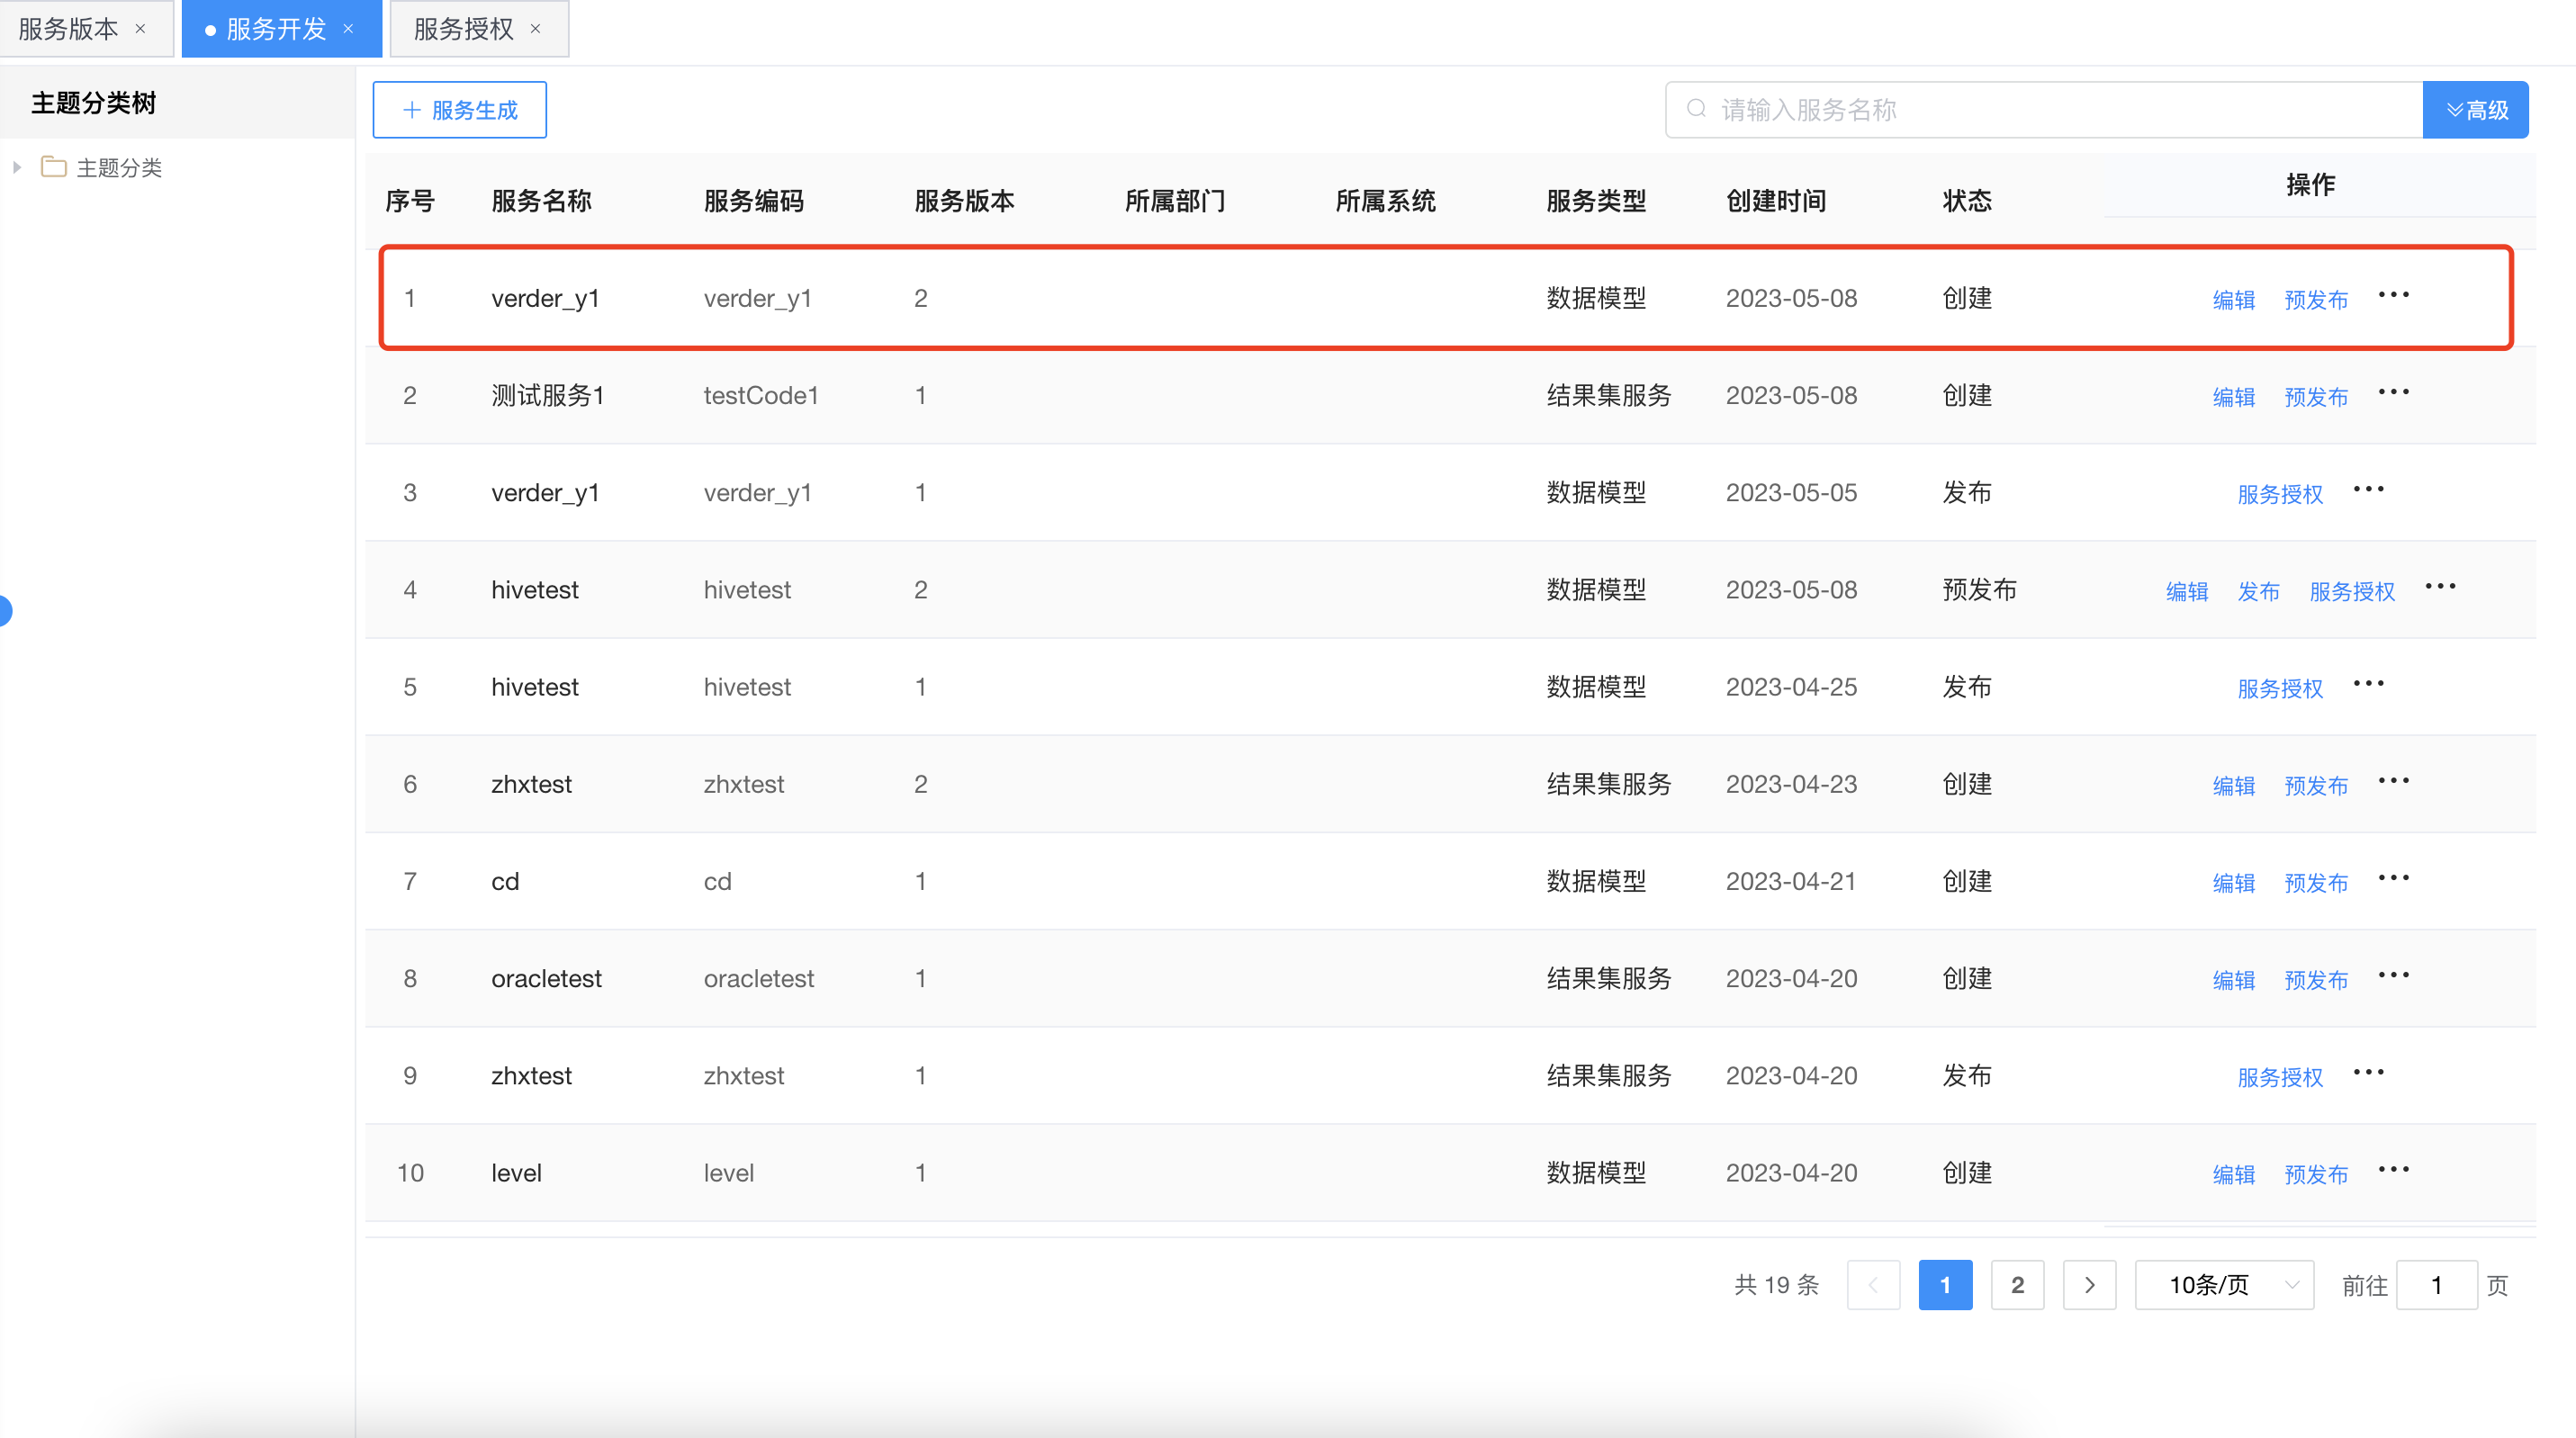The width and height of the screenshot is (2576, 1438).
Task: Go to previous page arrow
Action: pyautogui.click(x=1873, y=1285)
